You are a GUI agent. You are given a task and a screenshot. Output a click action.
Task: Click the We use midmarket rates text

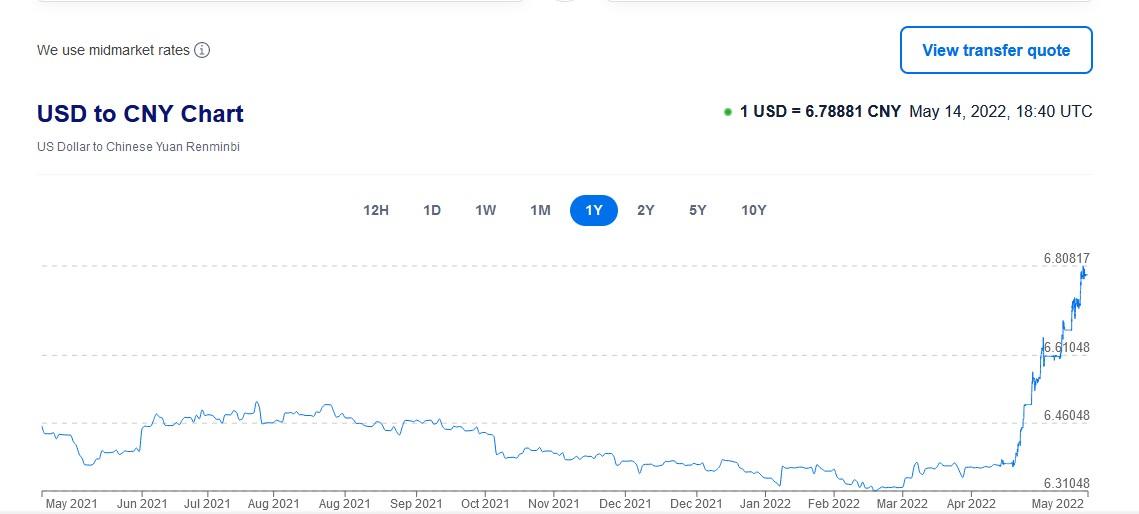[113, 50]
